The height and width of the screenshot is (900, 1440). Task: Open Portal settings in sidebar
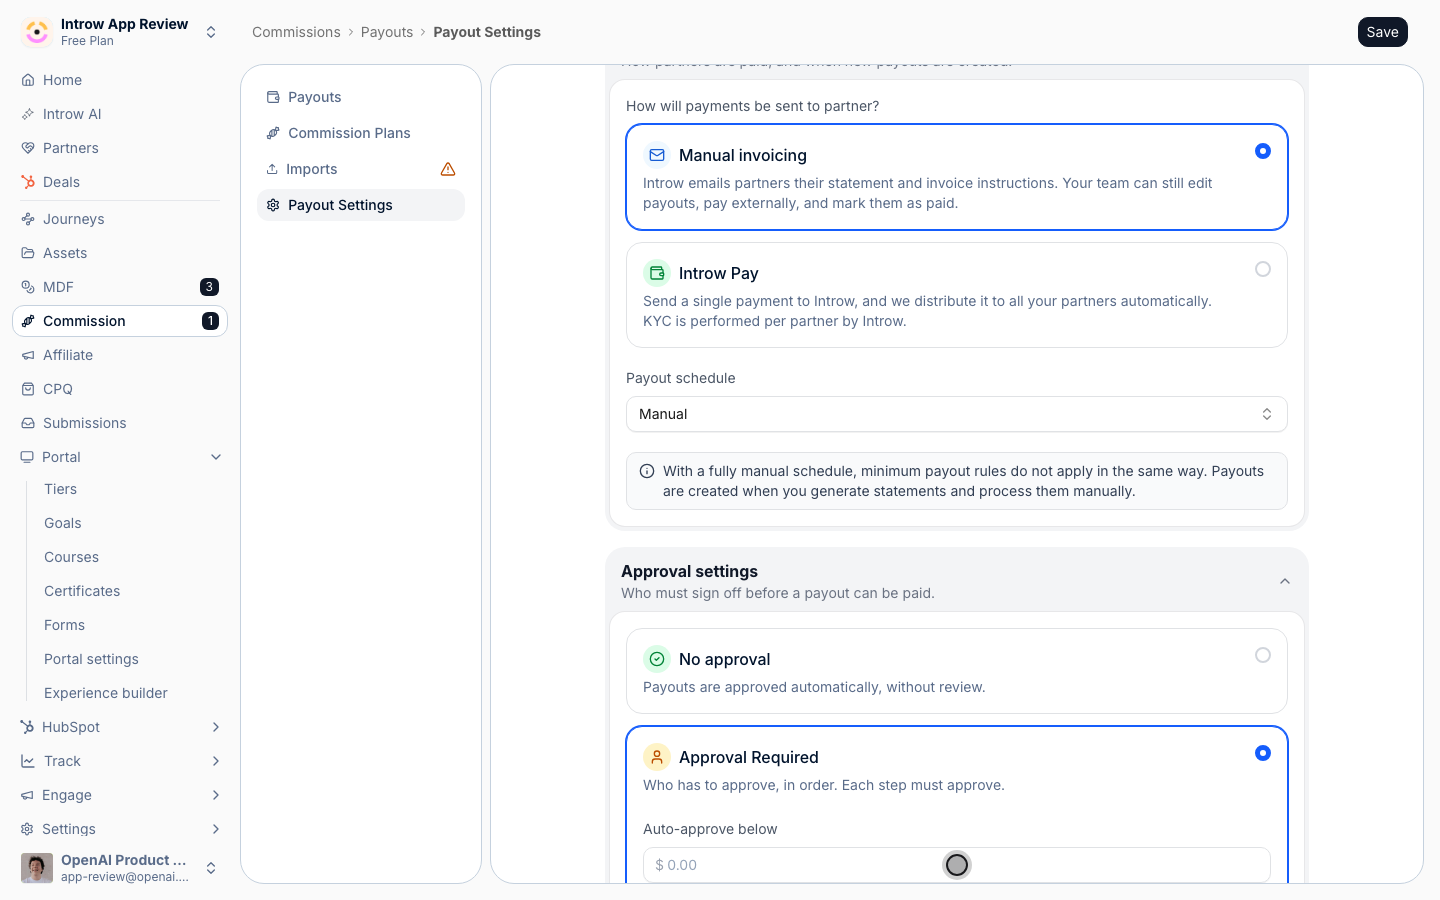point(92,659)
